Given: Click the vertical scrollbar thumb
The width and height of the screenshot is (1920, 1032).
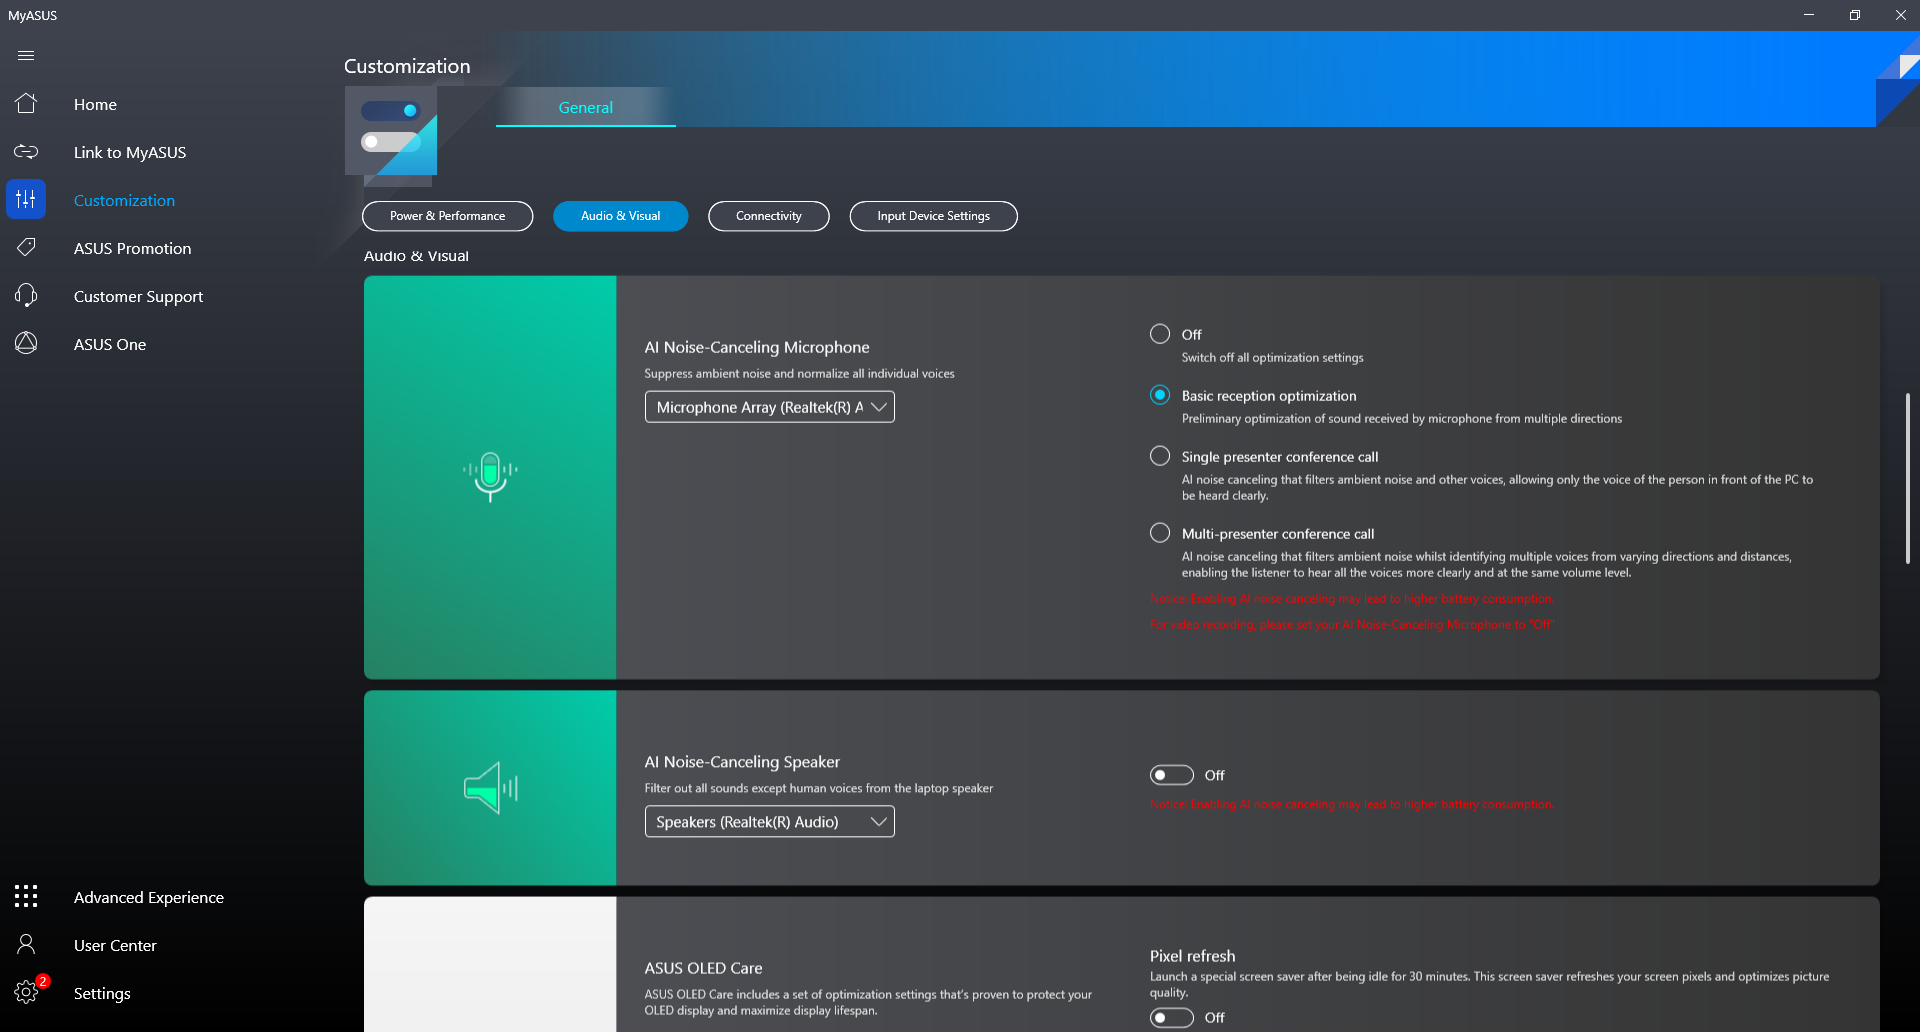Looking at the screenshot, I should click(x=1907, y=478).
